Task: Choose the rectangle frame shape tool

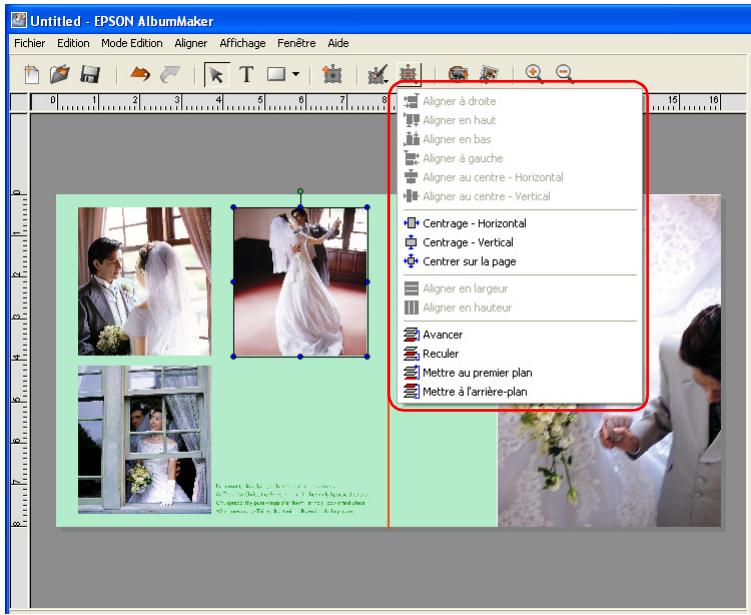Action: pos(276,74)
